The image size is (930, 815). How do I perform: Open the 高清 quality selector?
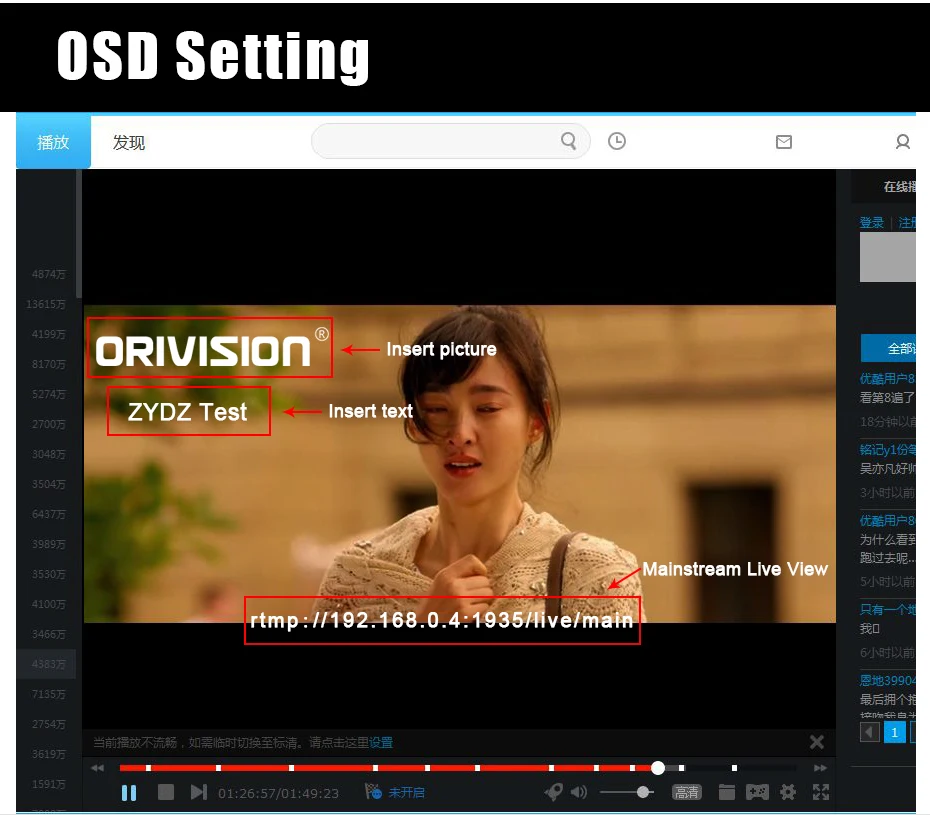(x=686, y=792)
